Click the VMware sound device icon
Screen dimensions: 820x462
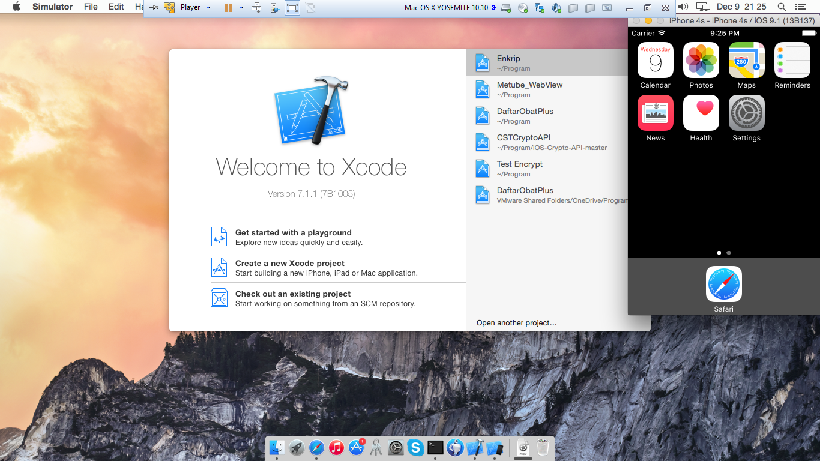pyautogui.click(x=556, y=7)
